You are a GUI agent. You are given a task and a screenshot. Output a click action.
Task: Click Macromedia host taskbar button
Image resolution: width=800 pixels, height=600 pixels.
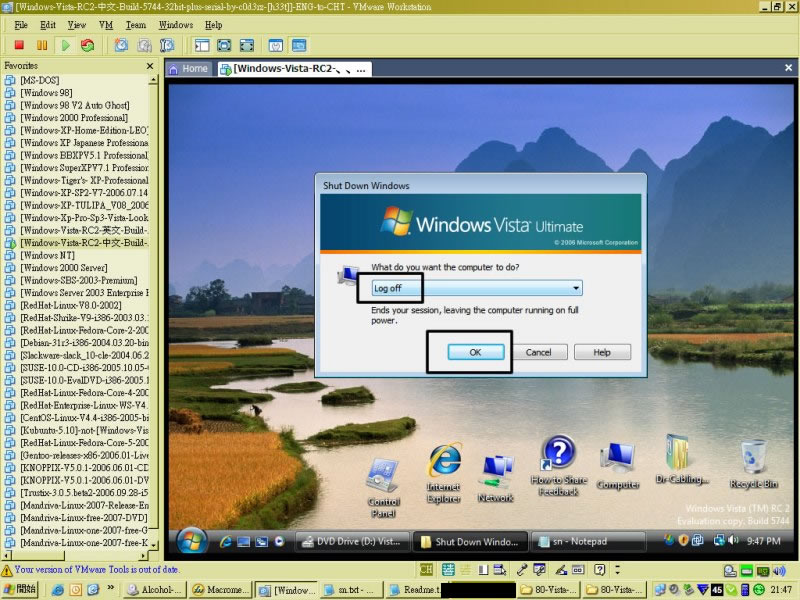click(x=221, y=590)
